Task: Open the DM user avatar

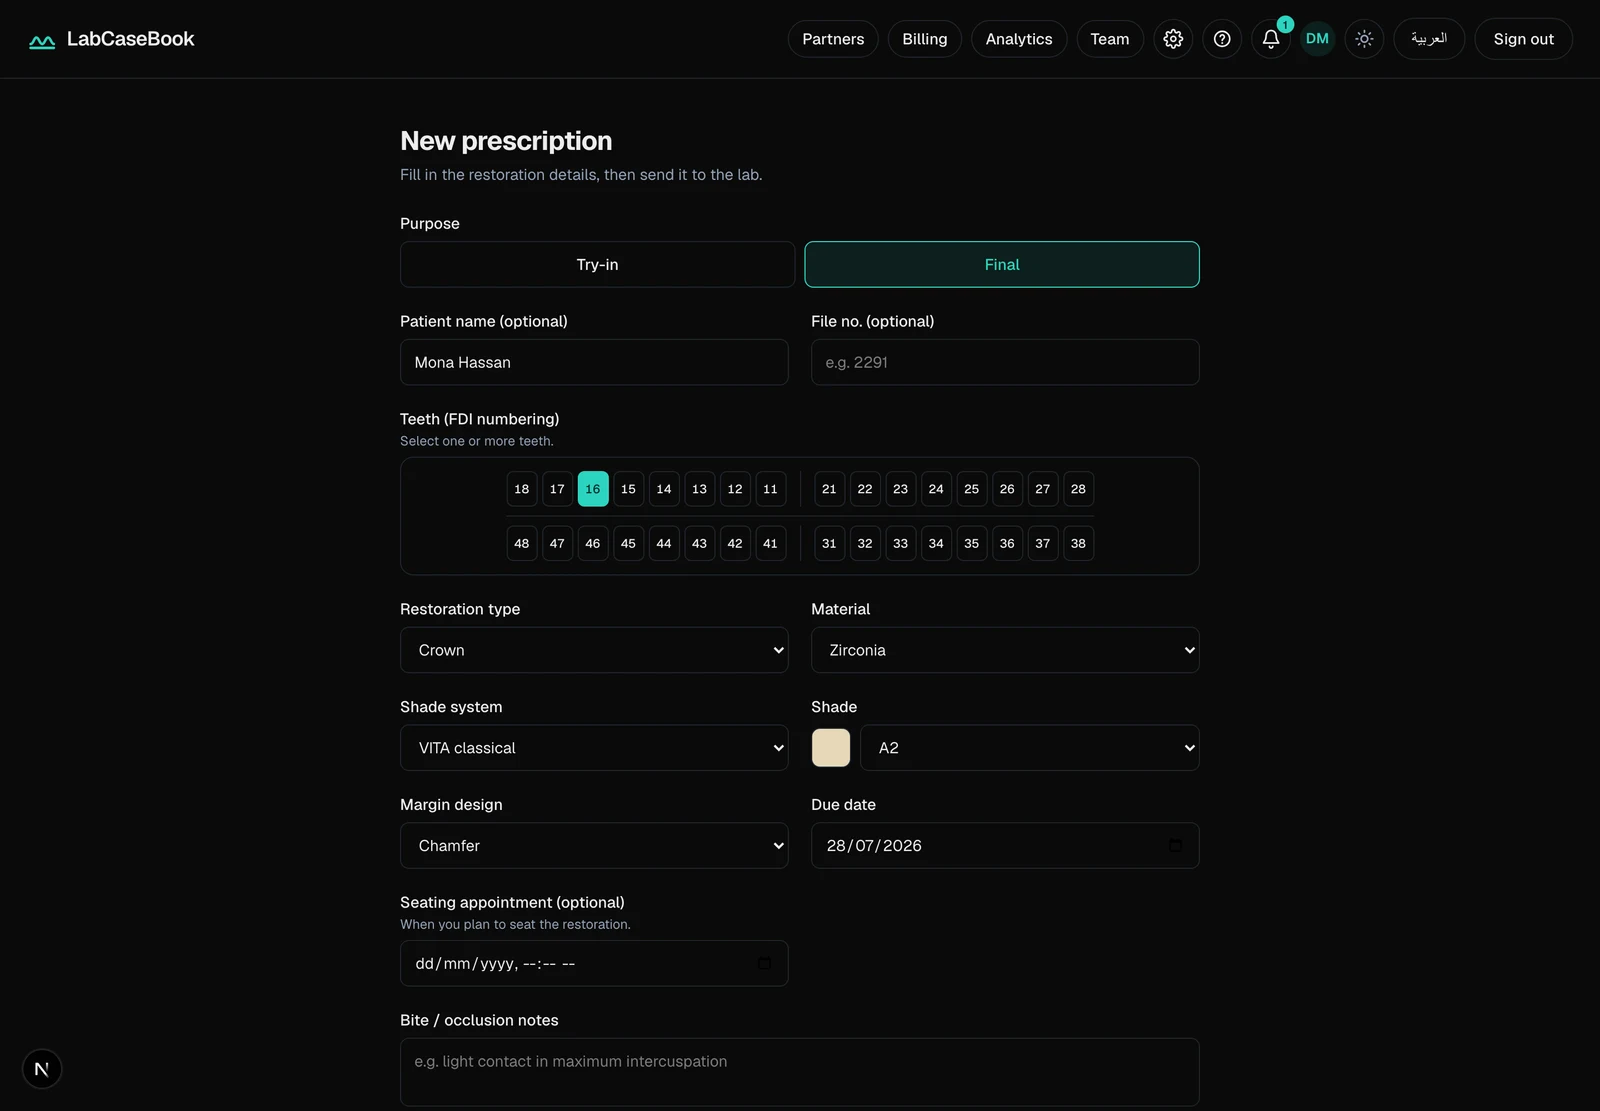Action: coord(1317,39)
